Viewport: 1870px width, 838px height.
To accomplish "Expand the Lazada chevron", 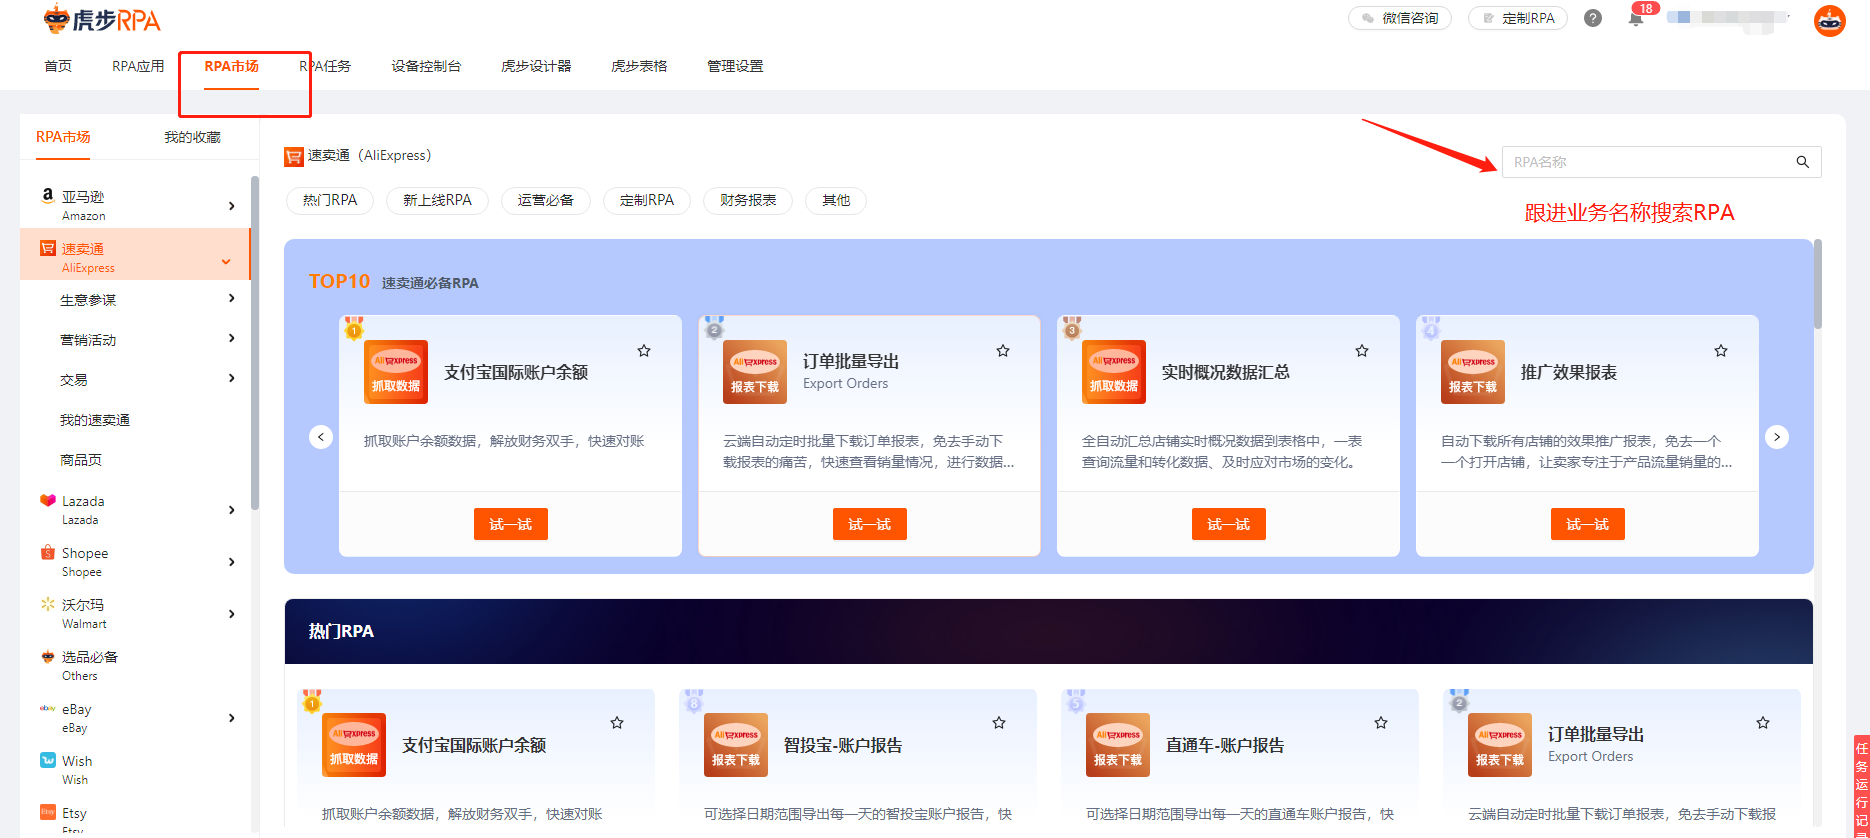I will click(231, 510).
